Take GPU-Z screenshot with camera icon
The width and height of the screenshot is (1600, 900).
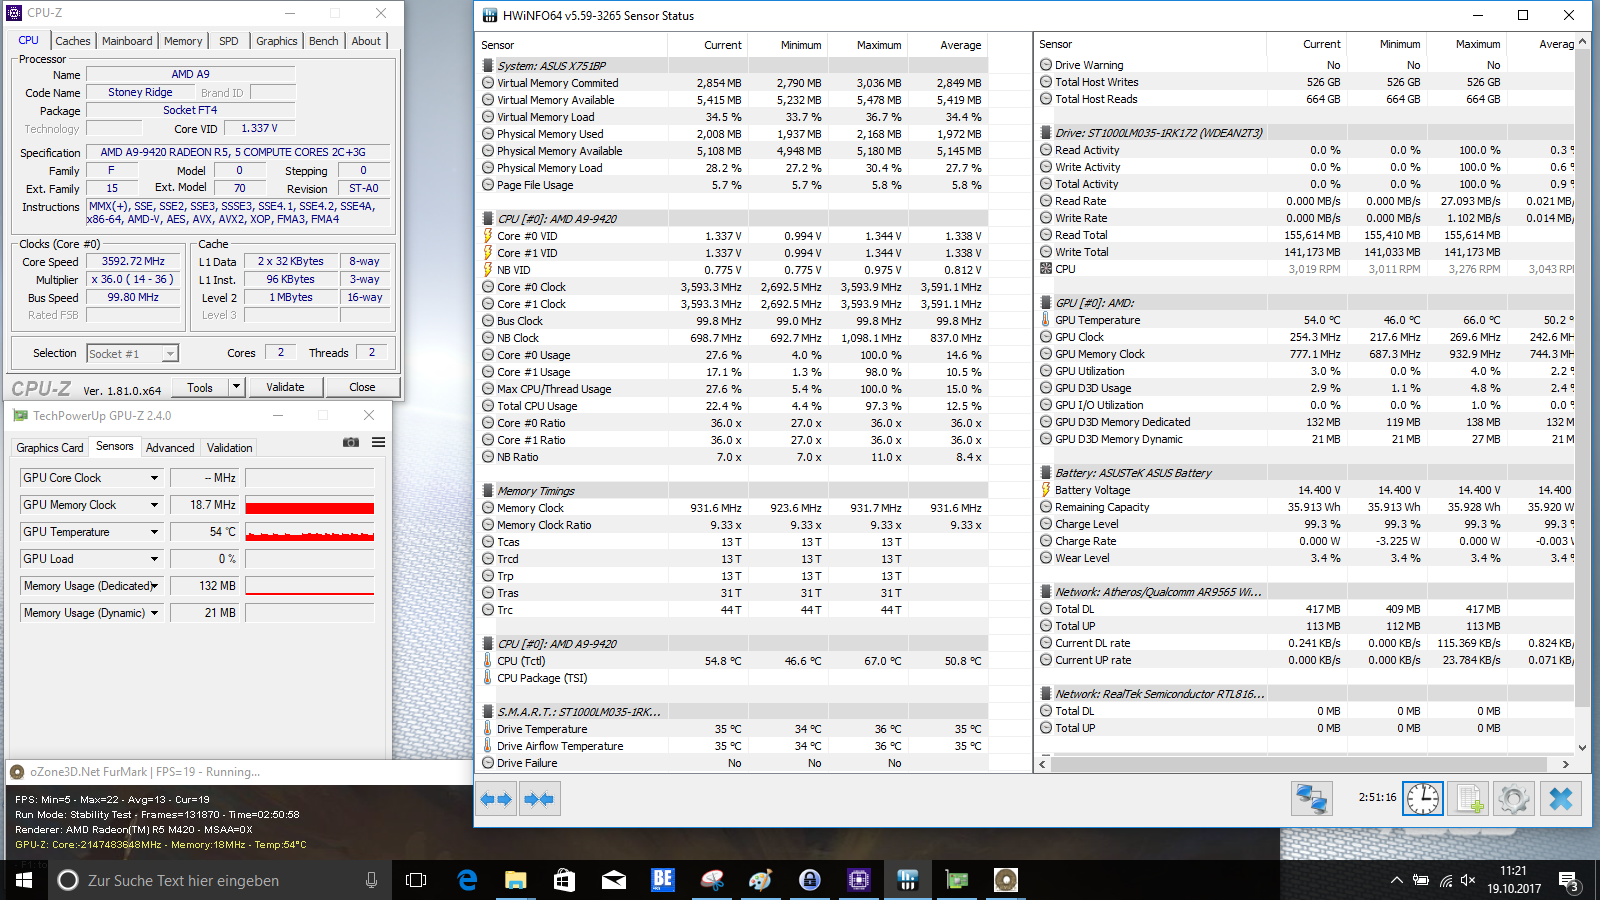click(351, 442)
